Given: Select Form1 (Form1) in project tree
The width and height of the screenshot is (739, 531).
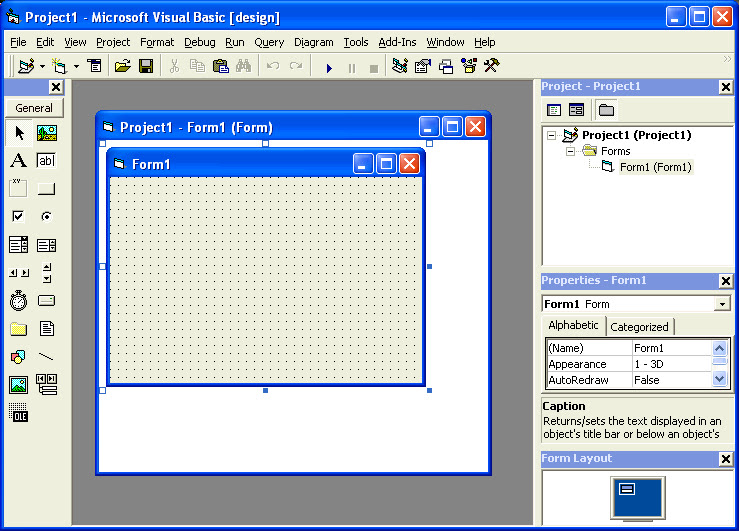Looking at the screenshot, I should pos(656,167).
